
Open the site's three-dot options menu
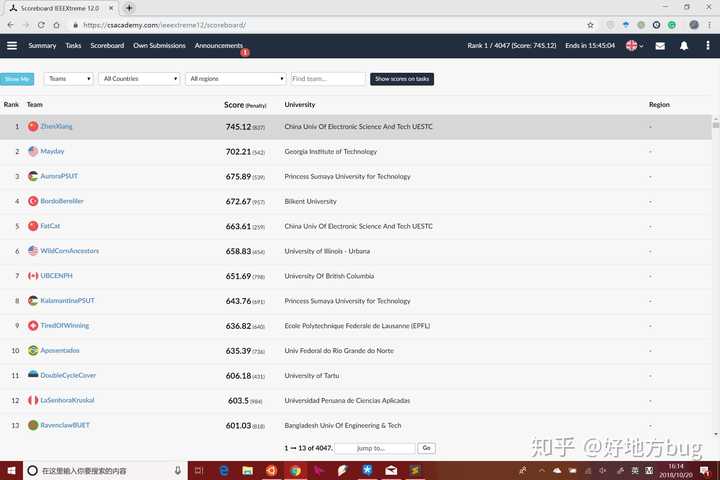(708, 45)
